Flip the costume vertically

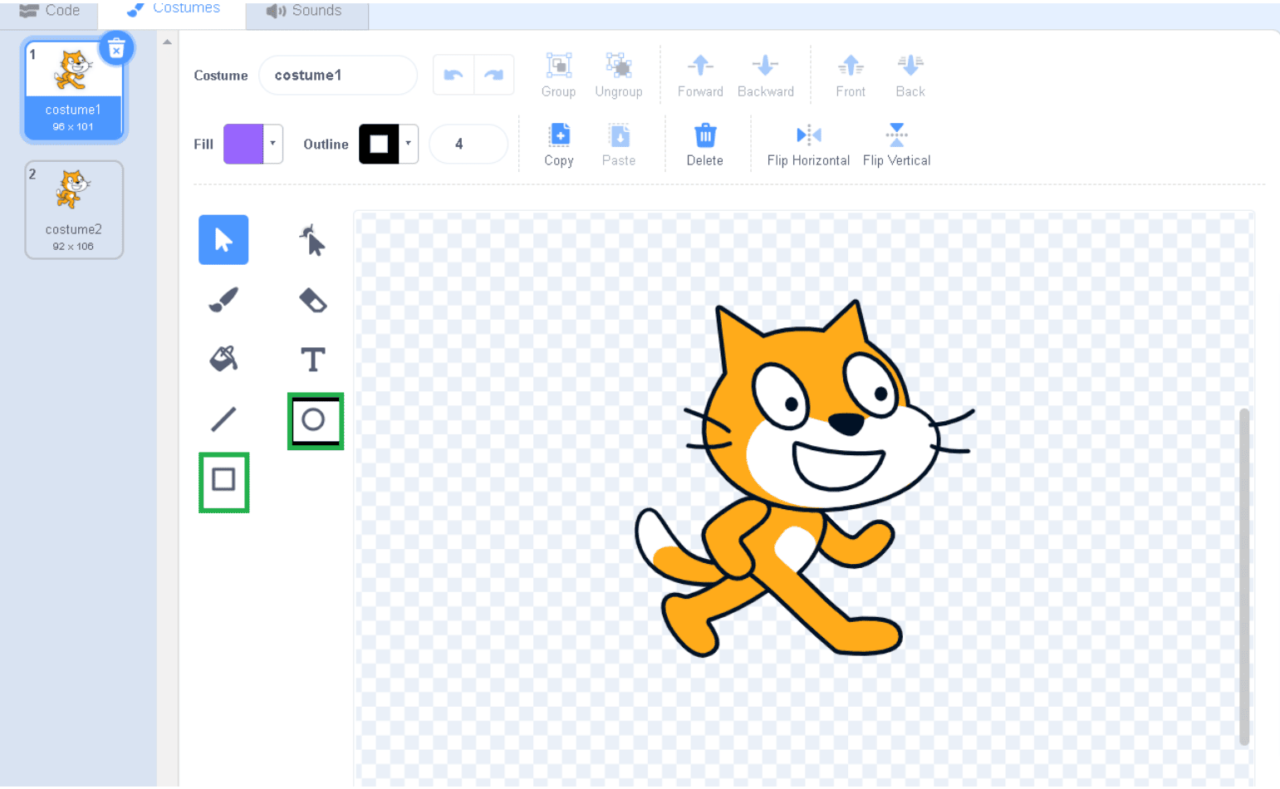pyautogui.click(x=896, y=143)
